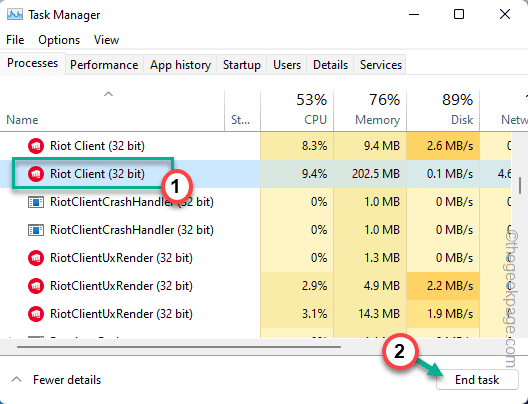Click the 2.2 MB/s disk cell

click(443, 286)
